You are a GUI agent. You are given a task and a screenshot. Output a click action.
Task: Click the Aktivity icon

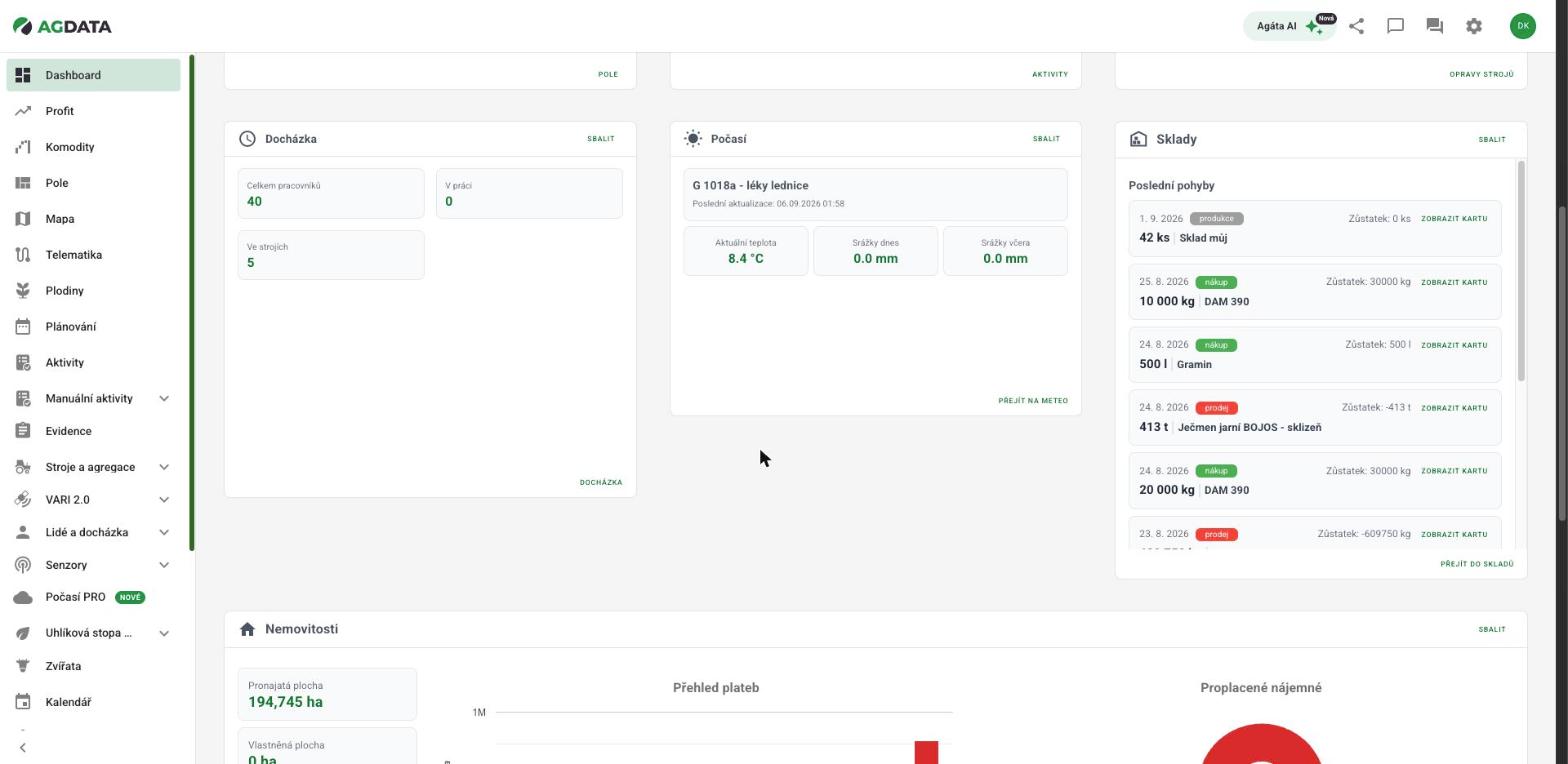click(23, 363)
